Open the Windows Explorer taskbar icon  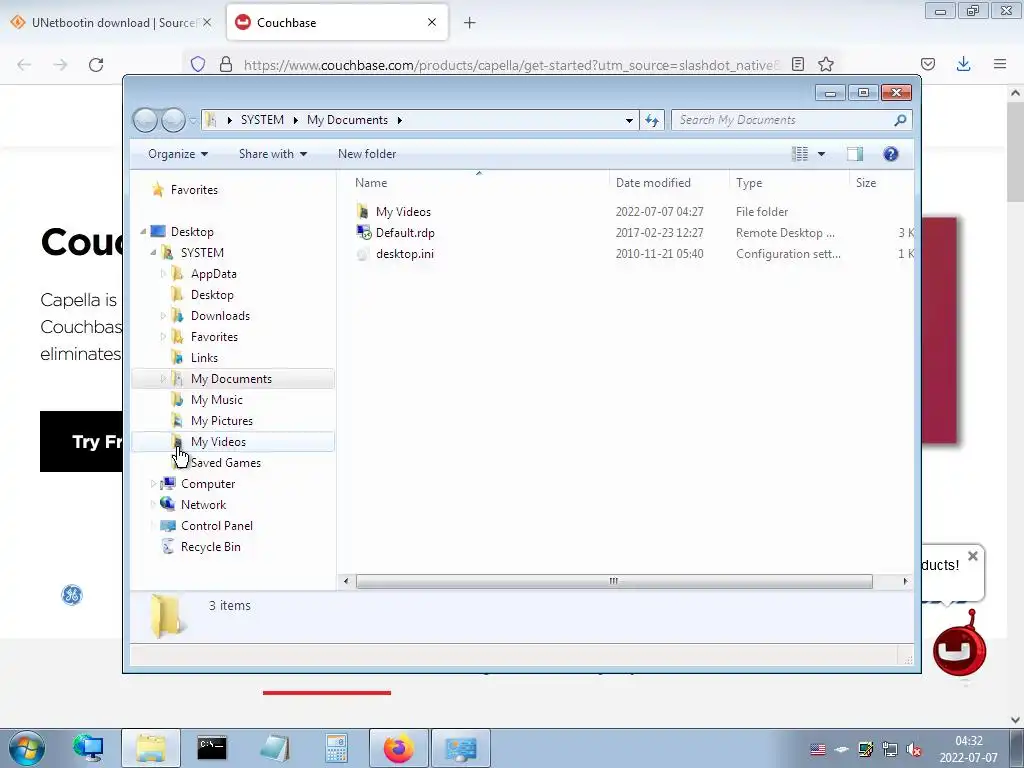pos(151,748)
